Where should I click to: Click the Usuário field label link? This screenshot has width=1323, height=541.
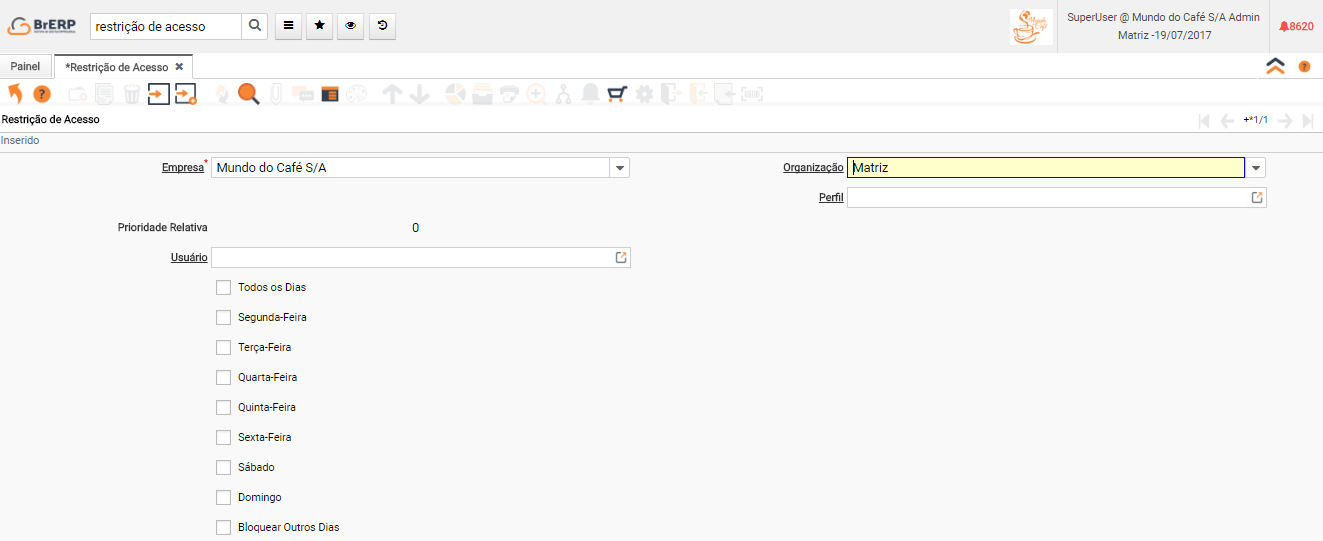coord(189,258)
